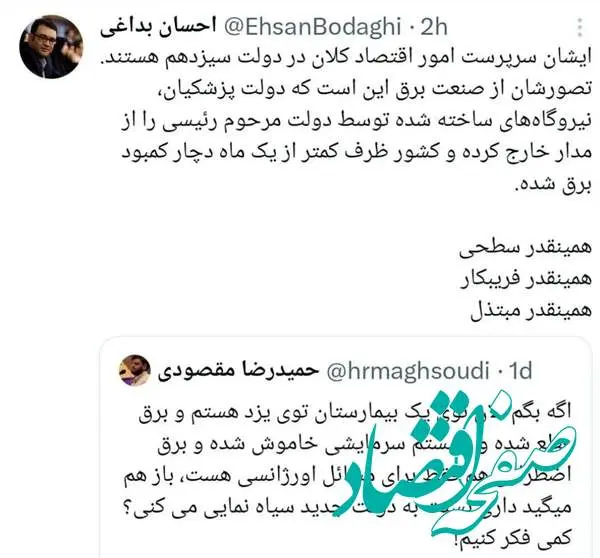Click the @hrmaghsoudi handle in quoted tweet
Screen dimensions: 600x558
pos(408,370)
